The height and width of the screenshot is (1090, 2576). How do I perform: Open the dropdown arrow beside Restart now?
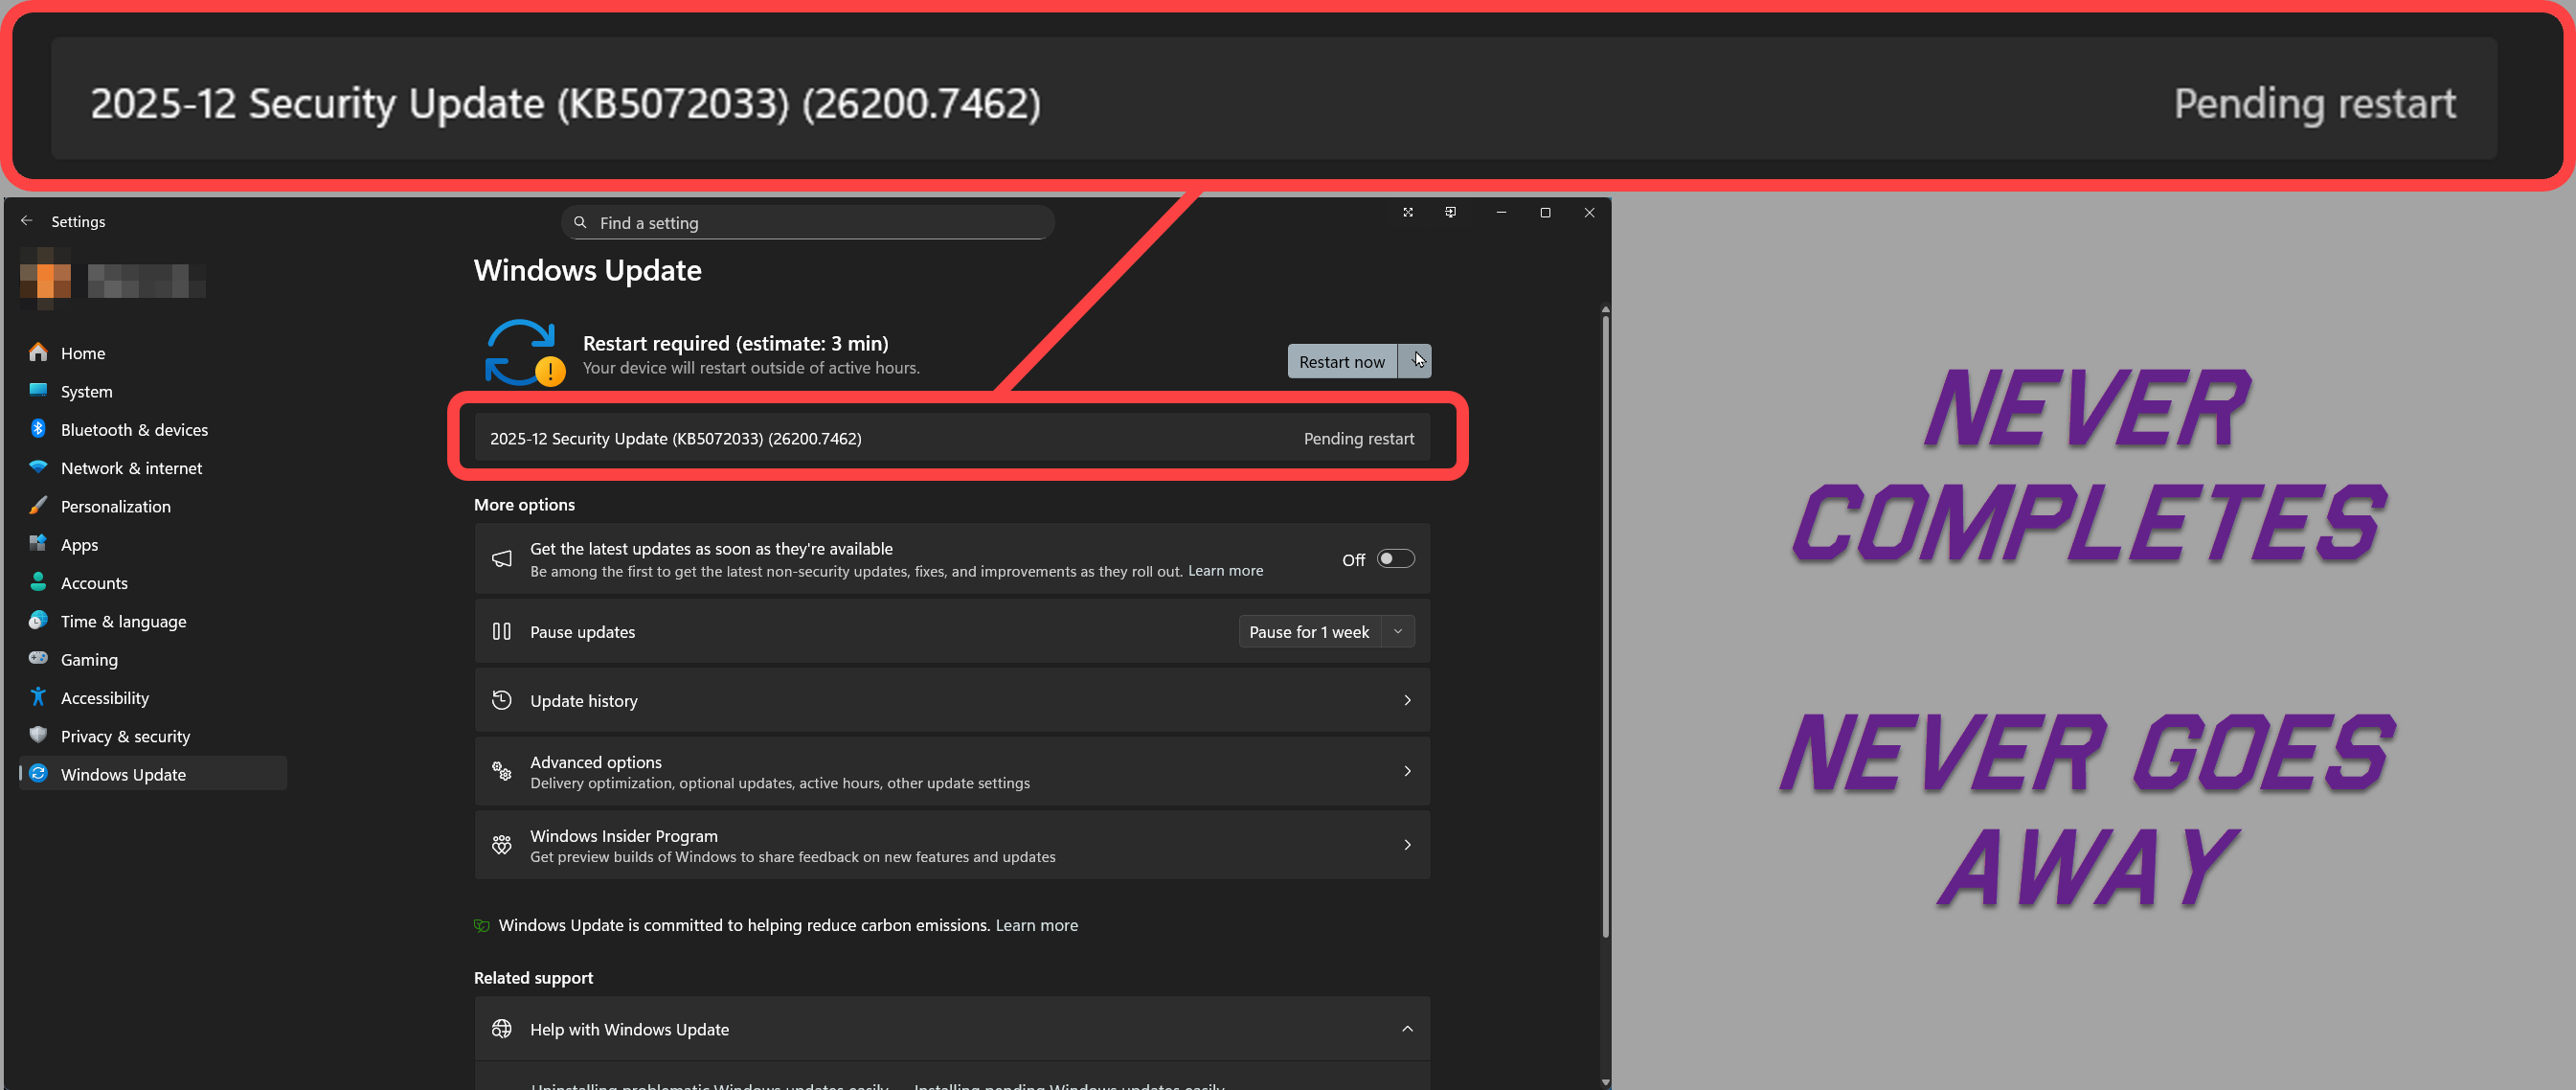tap(1415, 361)
